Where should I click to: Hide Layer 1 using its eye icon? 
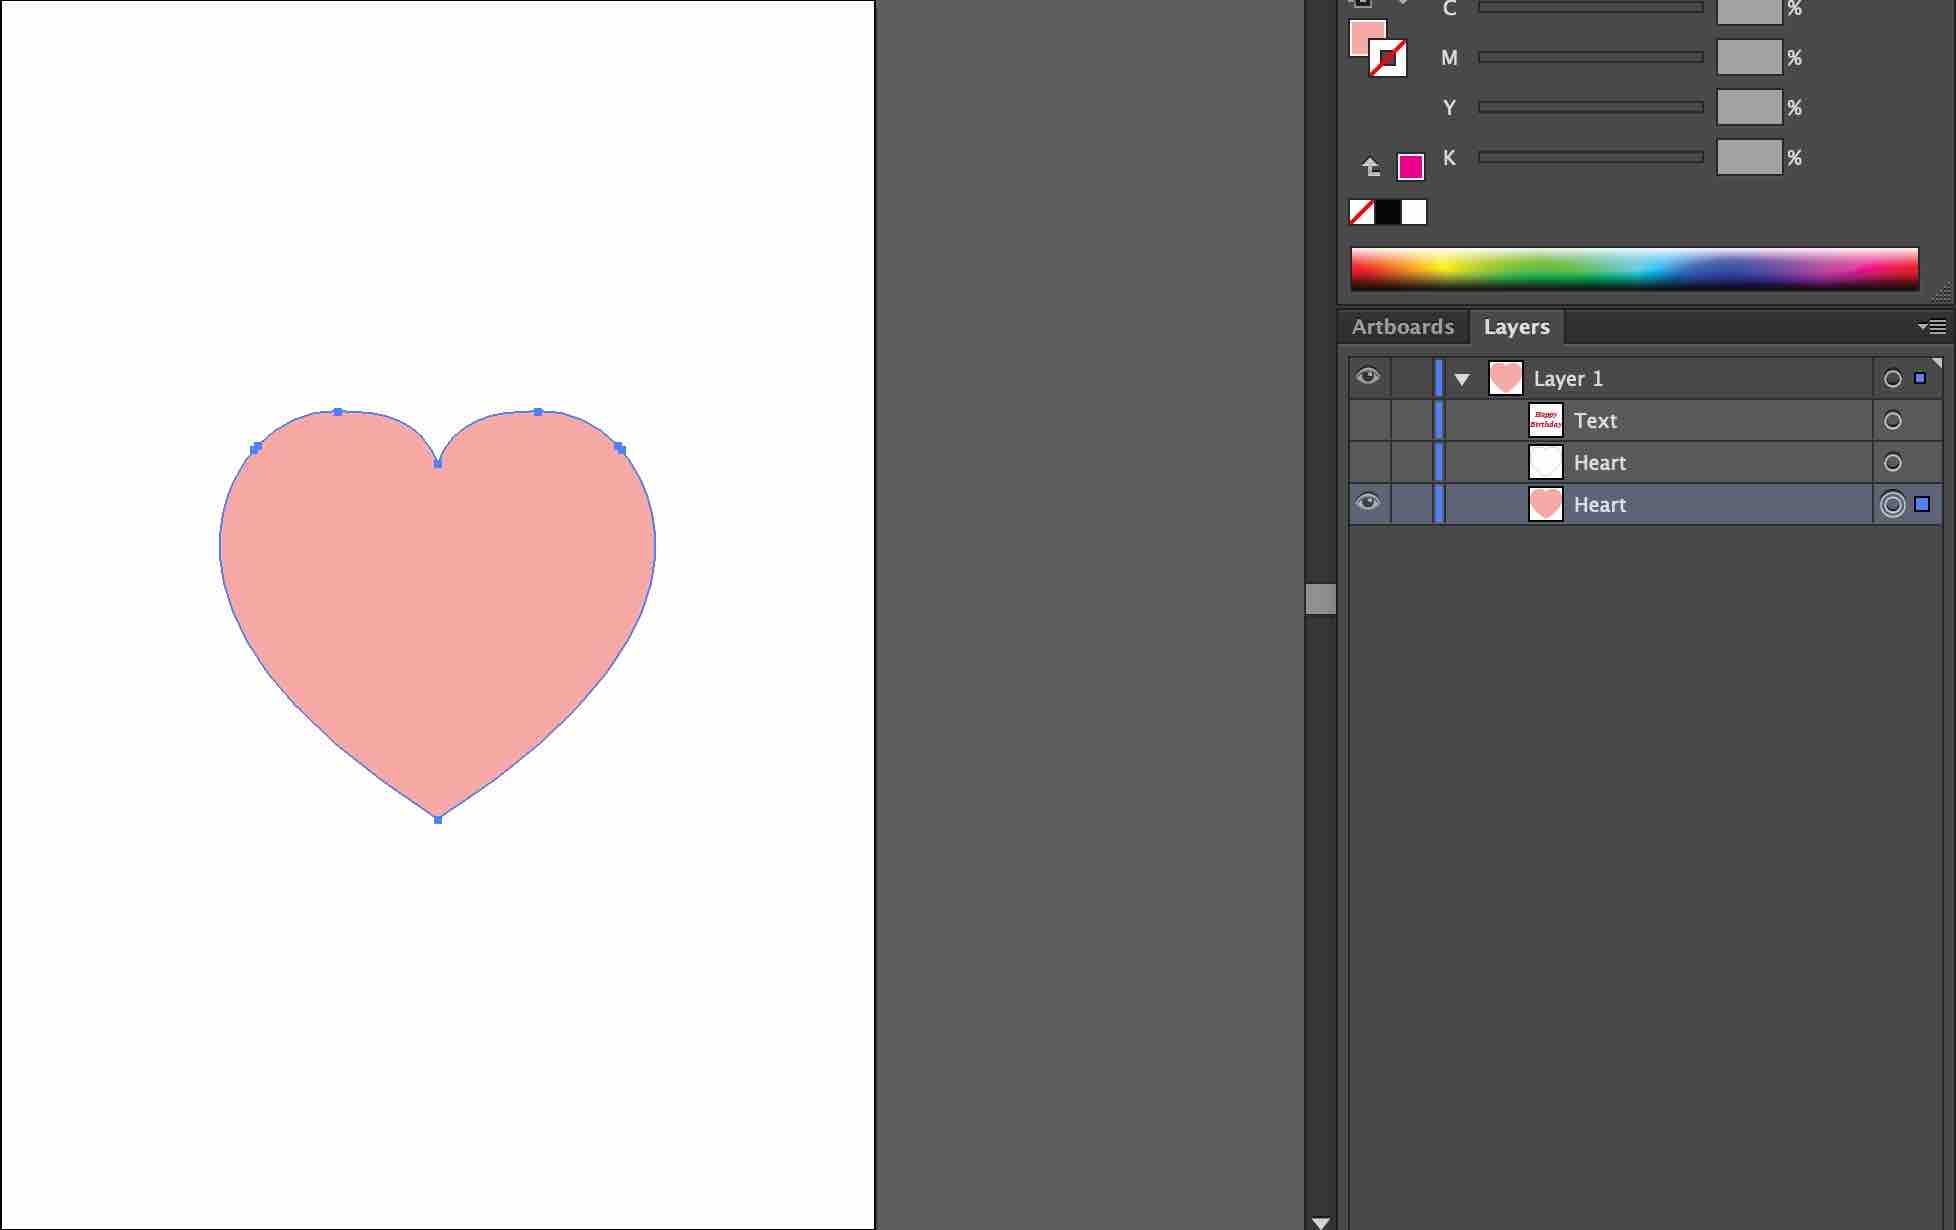pyautogui.click(x=1368, y=377)
